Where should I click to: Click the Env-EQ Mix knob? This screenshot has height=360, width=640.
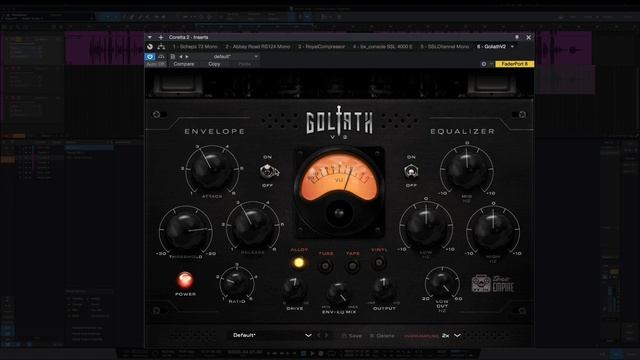339,293
